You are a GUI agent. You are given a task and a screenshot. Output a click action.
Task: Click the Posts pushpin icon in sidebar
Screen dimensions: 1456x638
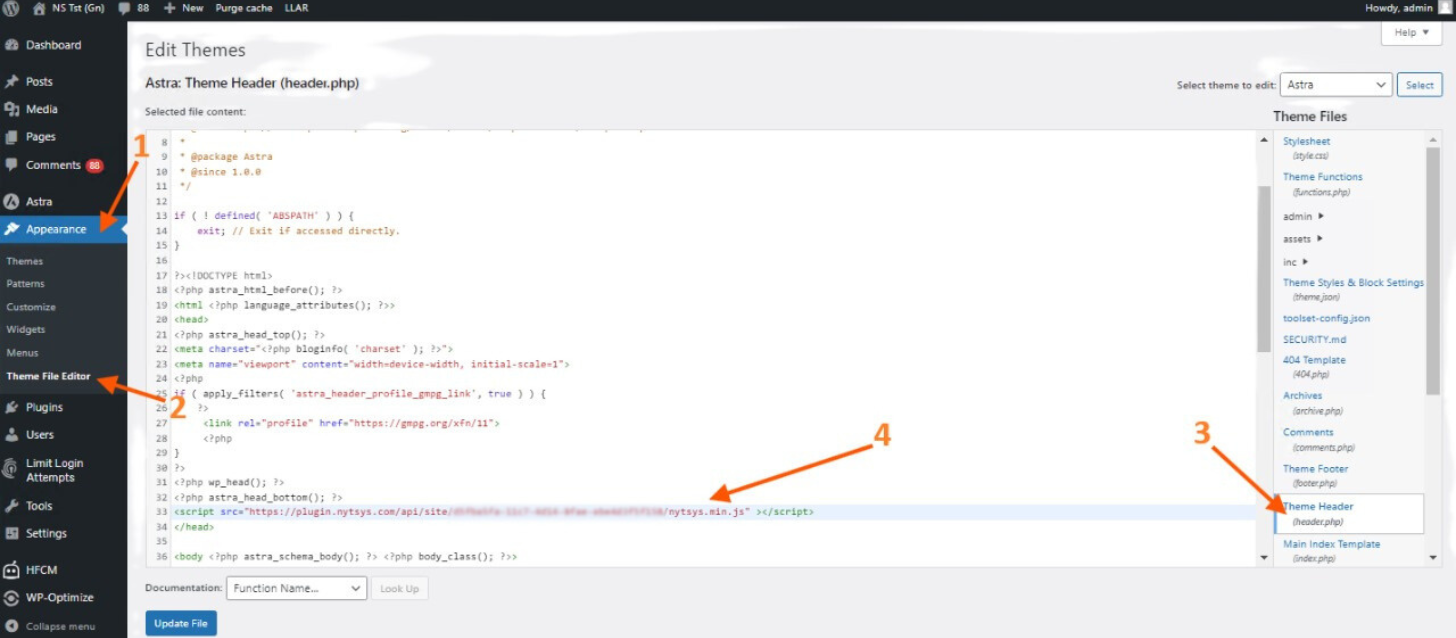tap(12, 82)
